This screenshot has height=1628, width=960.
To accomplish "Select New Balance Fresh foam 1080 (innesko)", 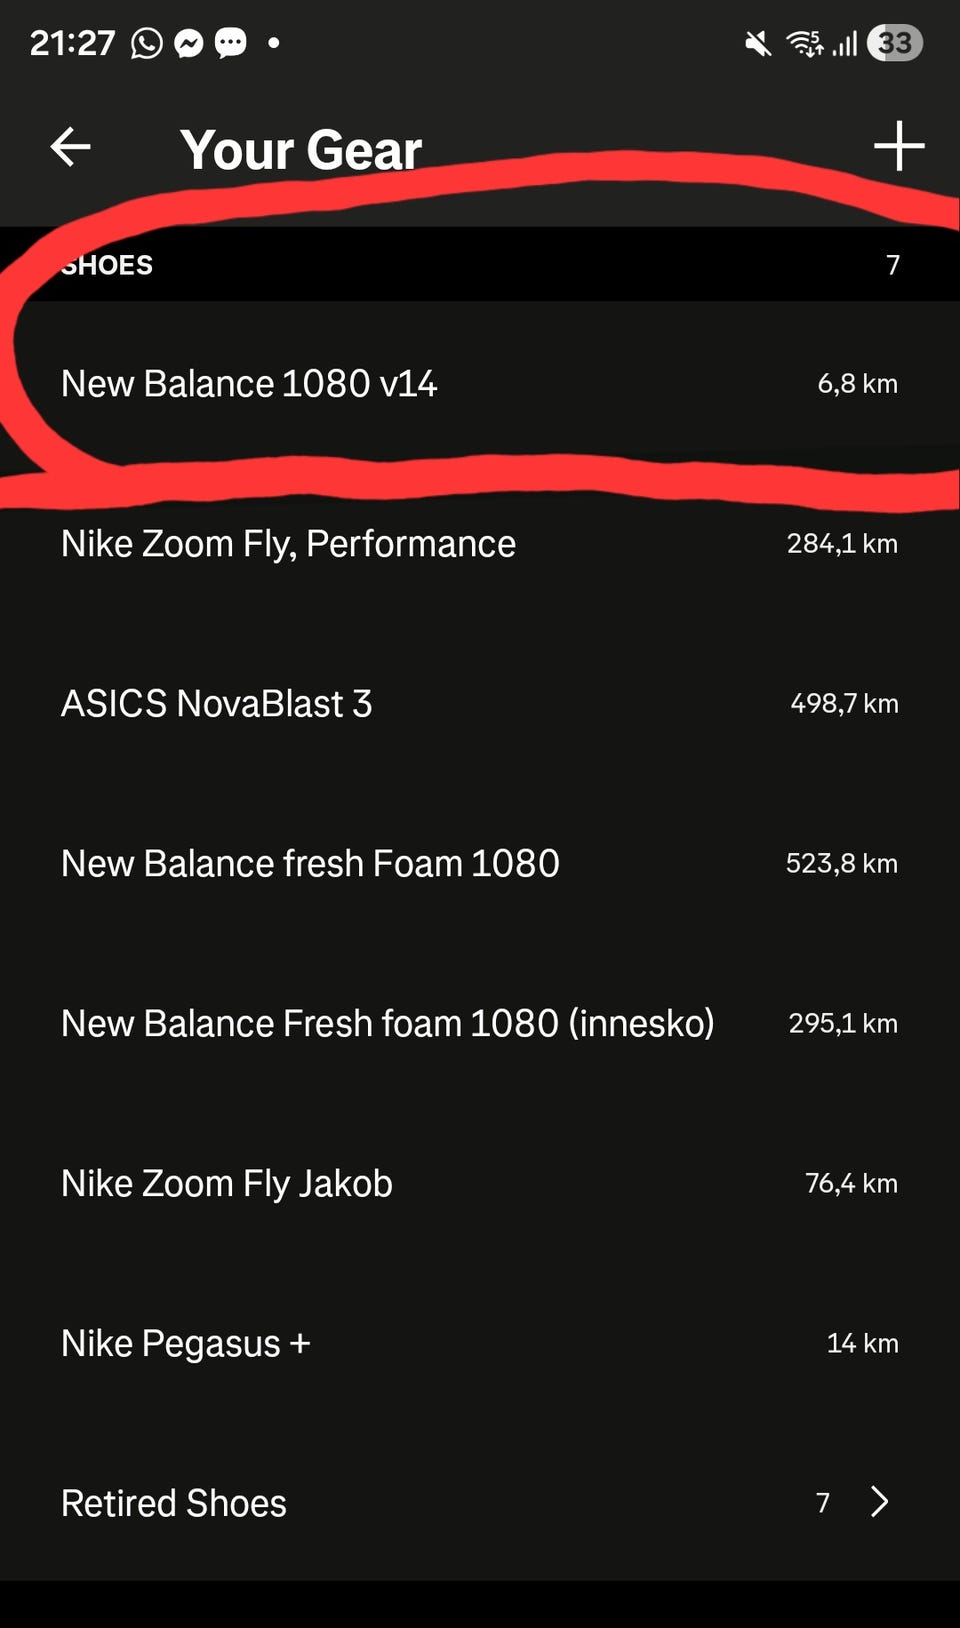I will pyautogui.click(x=480, y=1023).
